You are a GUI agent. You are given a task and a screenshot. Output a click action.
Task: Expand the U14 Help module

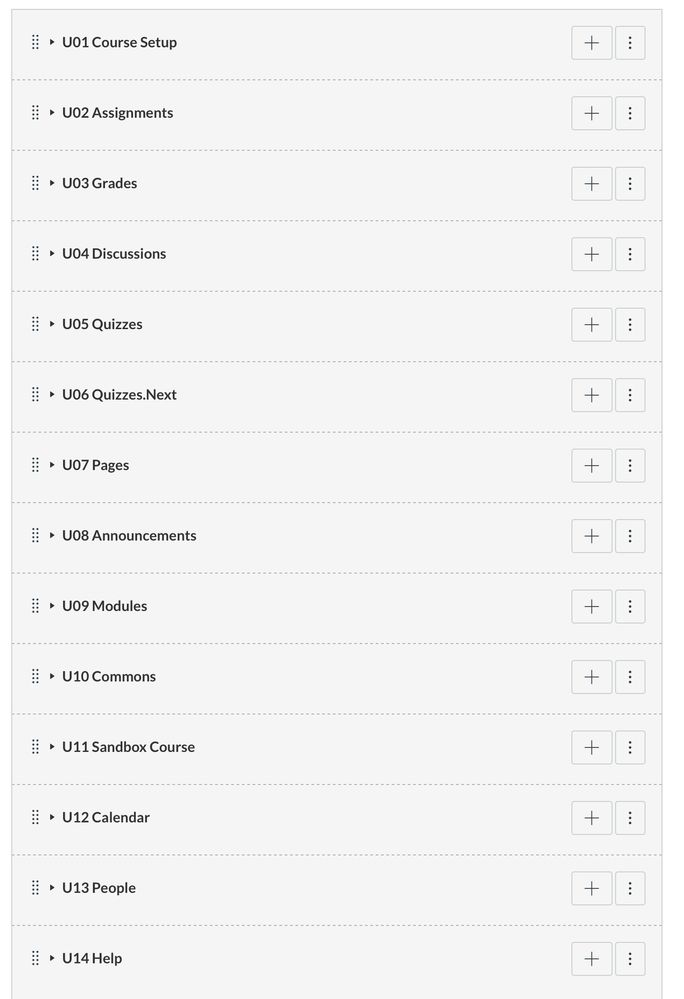coord(52,958)
